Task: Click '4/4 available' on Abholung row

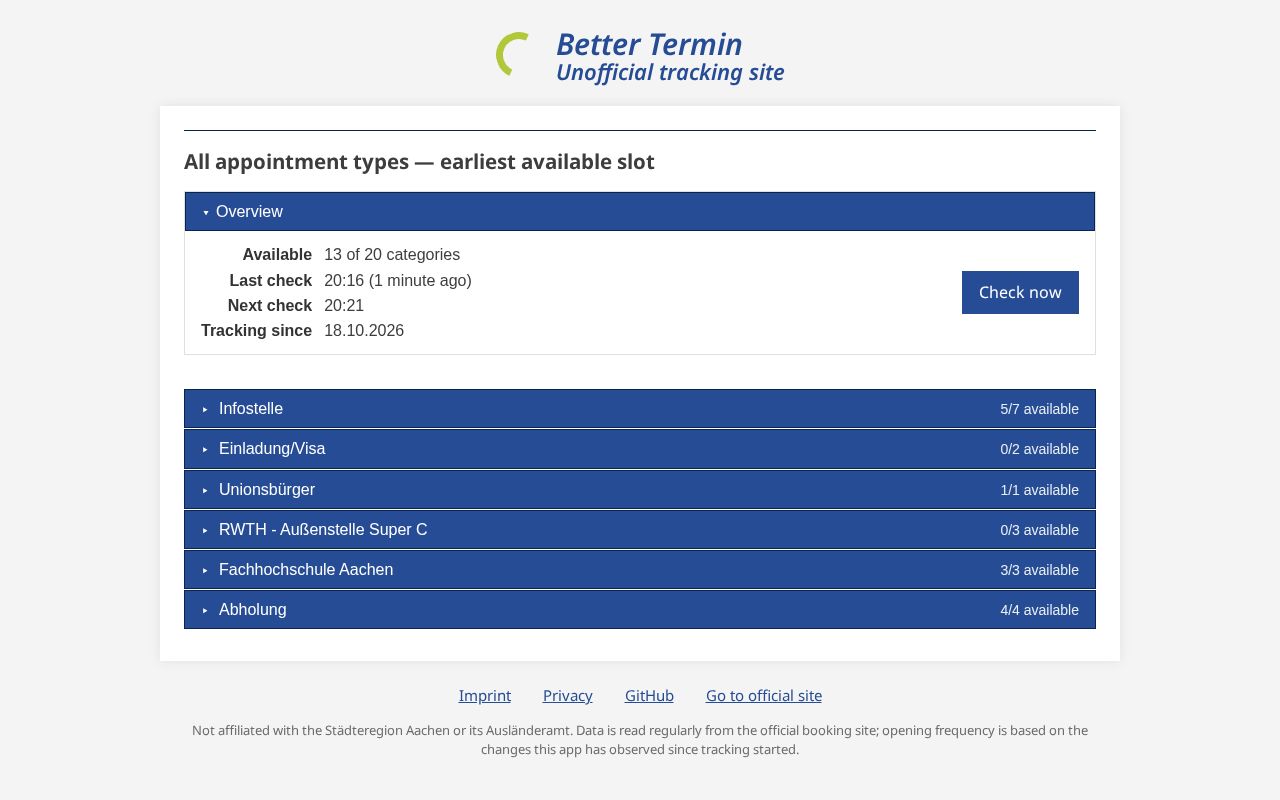Action: (x=1040, y=610)
